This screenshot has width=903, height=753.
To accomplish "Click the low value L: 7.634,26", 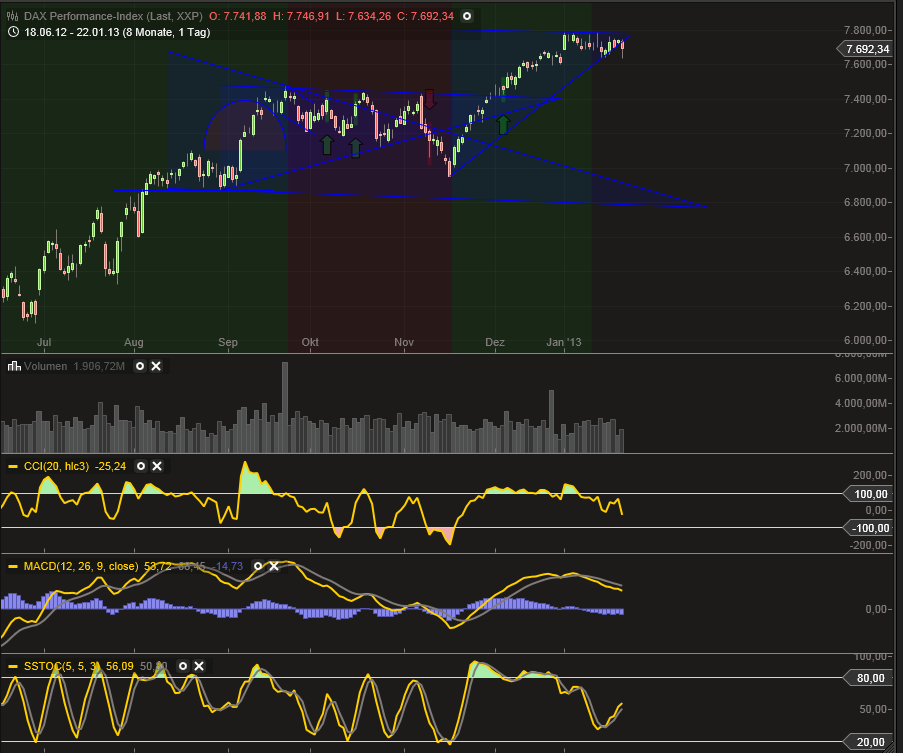I will (363, 16).
